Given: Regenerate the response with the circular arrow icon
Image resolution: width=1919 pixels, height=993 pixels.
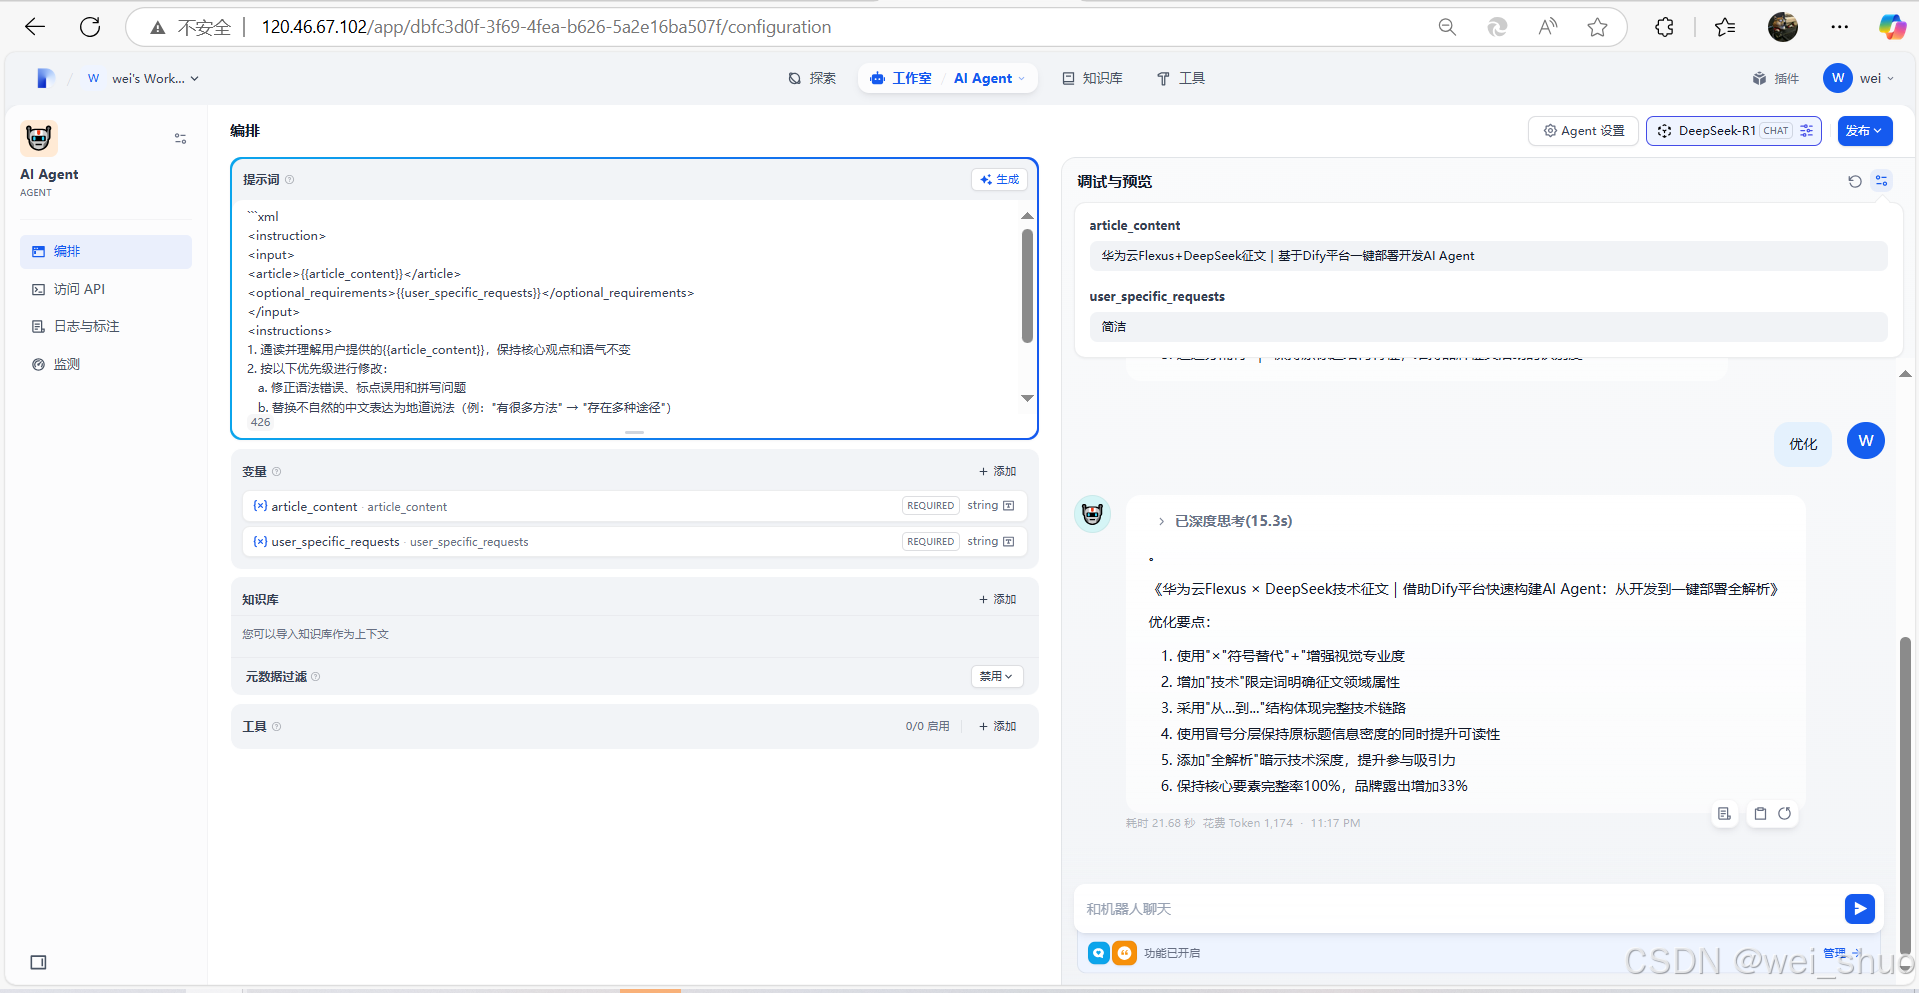Looking at the screenshot, I should 1784,814.
